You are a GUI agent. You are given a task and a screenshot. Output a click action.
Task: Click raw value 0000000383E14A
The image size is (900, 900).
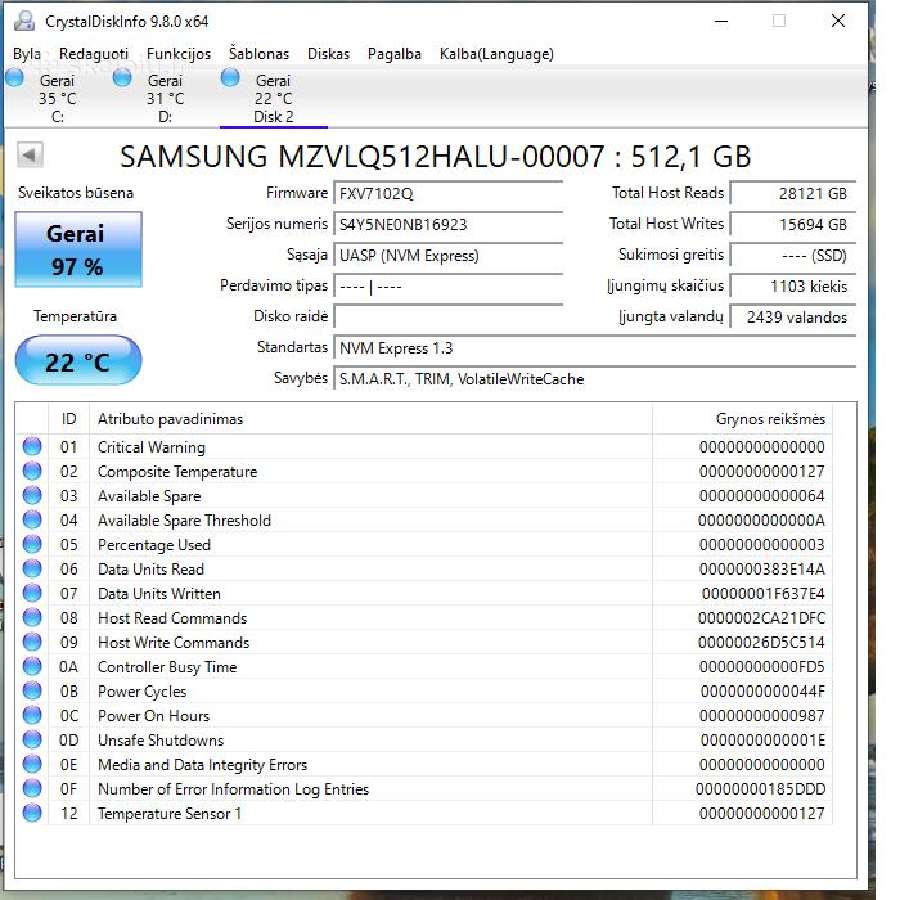click(x=762, y=569)
